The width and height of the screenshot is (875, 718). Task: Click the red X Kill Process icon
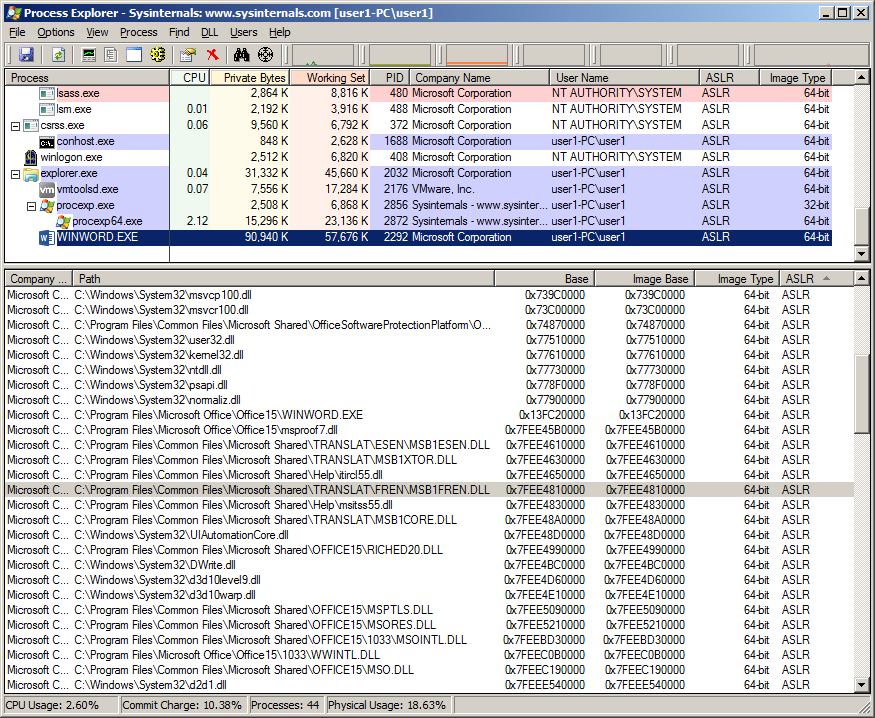tap(212, 55)
